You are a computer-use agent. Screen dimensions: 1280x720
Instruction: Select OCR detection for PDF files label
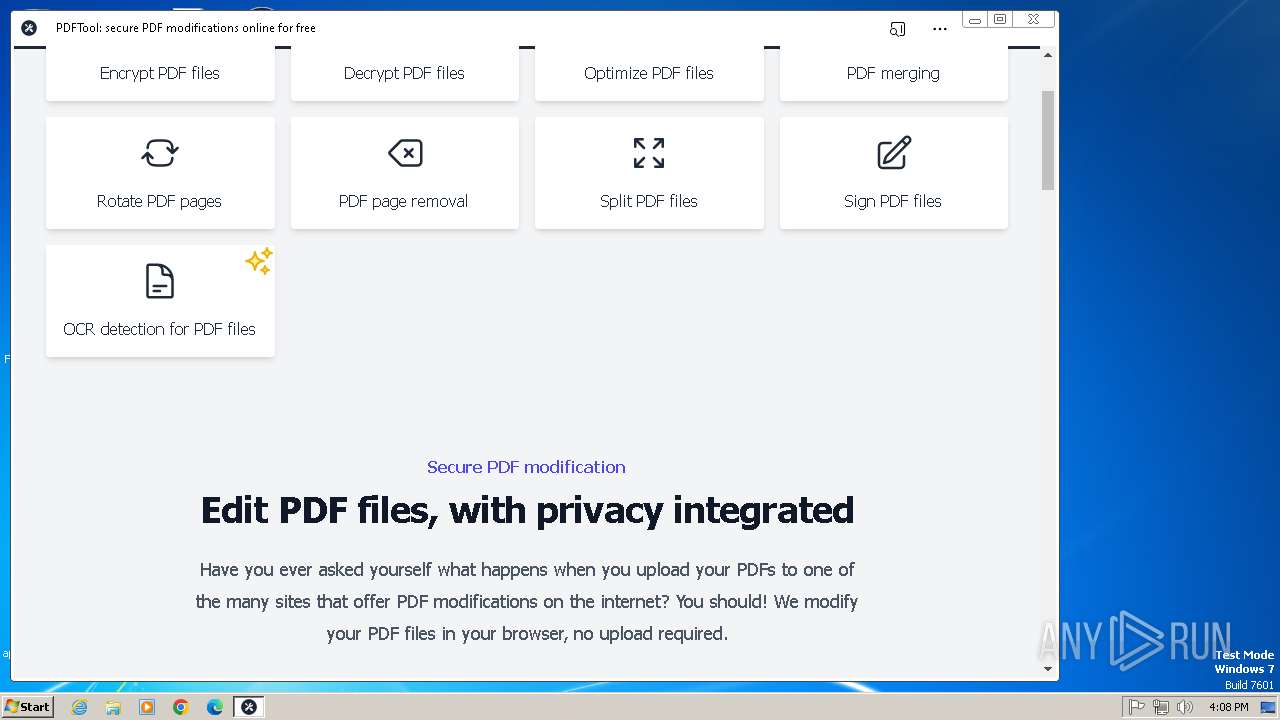pos(160,329)
